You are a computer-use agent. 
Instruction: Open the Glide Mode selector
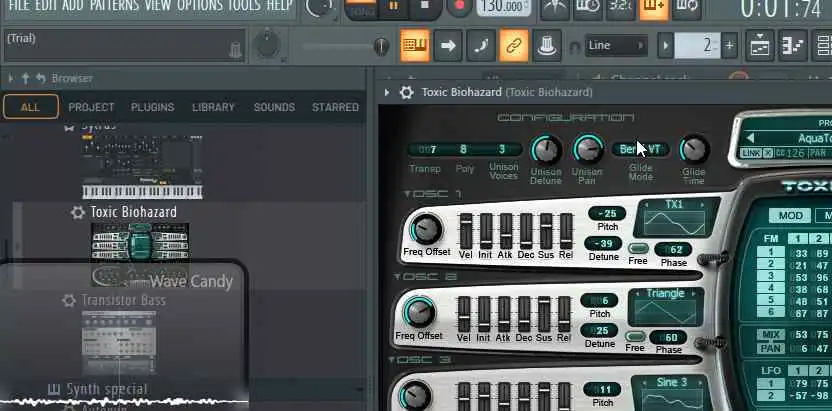click(x=640, y=150)
